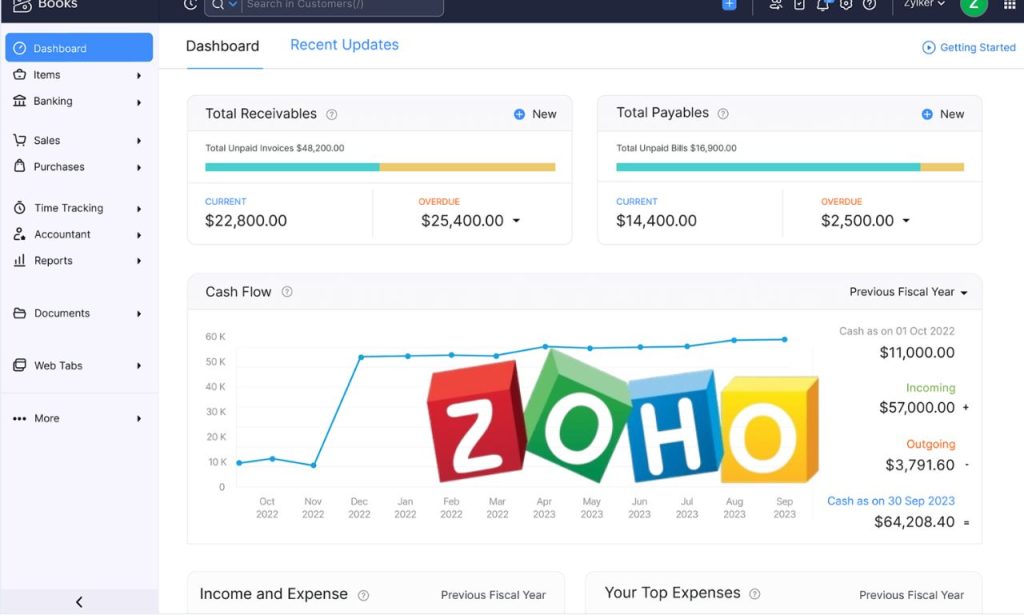Open Income and Expense Previous Fiscal Year filter
The image size is (1024, 615).
[493, 595]
